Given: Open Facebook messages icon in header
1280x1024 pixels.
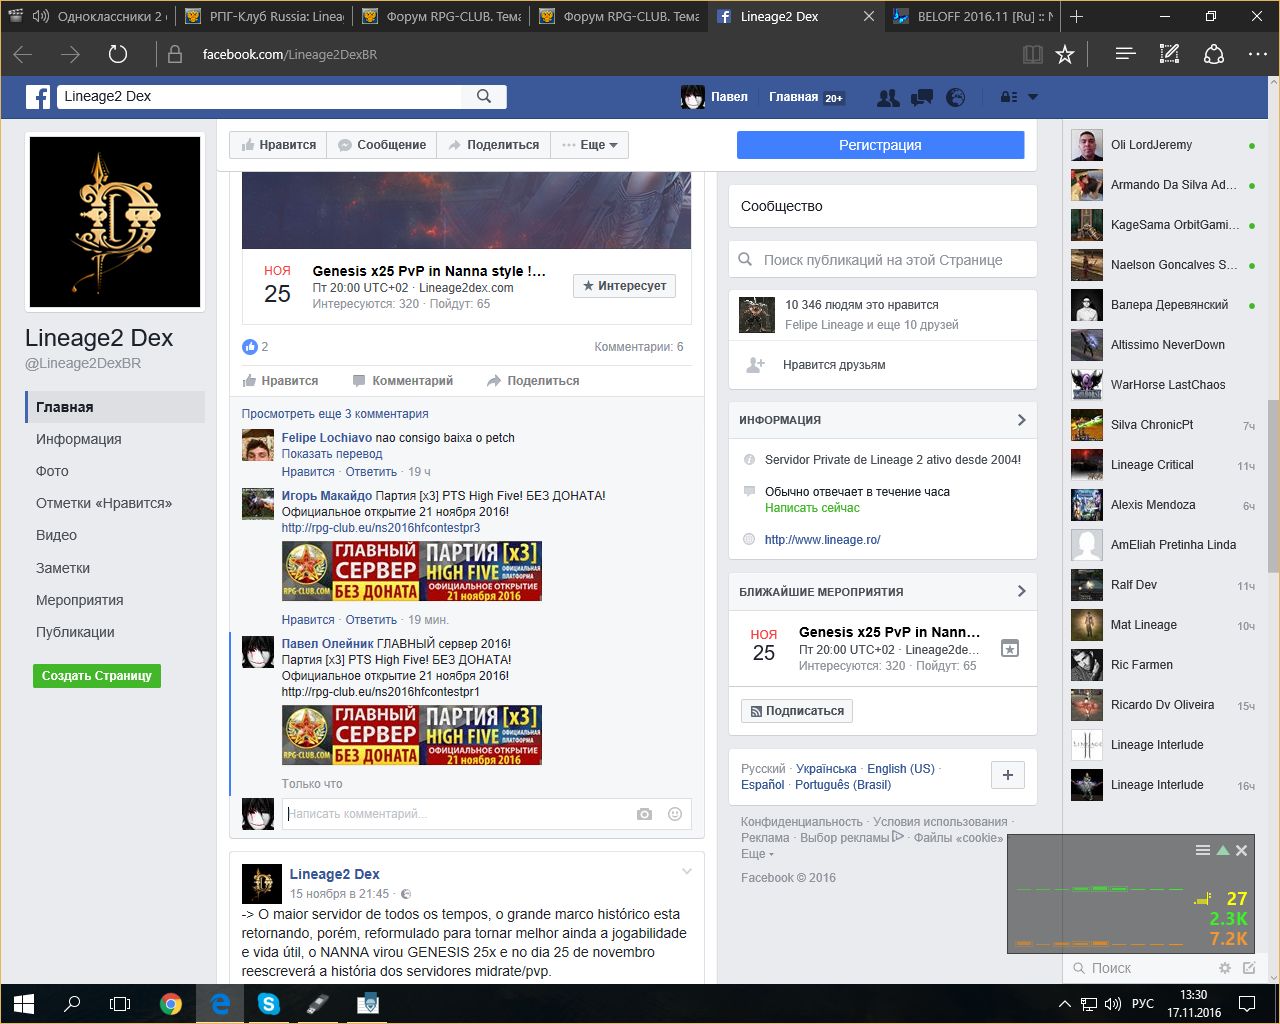Looking at the screenshot, I should tap(921, 97).
